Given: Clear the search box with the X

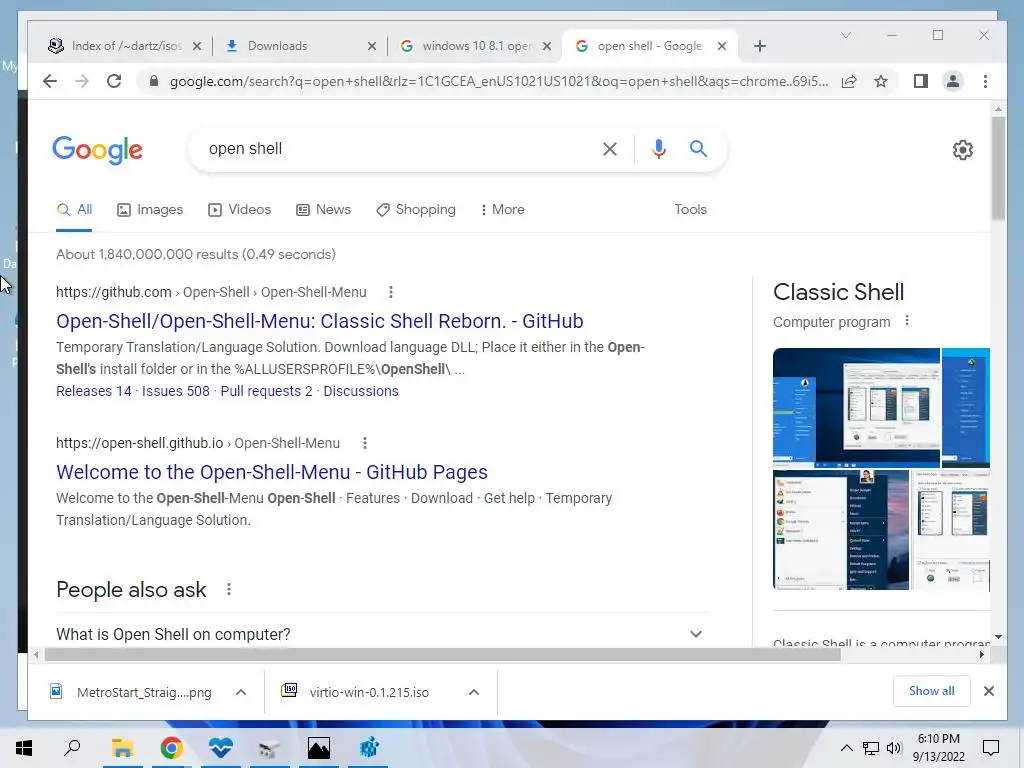Looking at the screenshot, I should point(609,149).
